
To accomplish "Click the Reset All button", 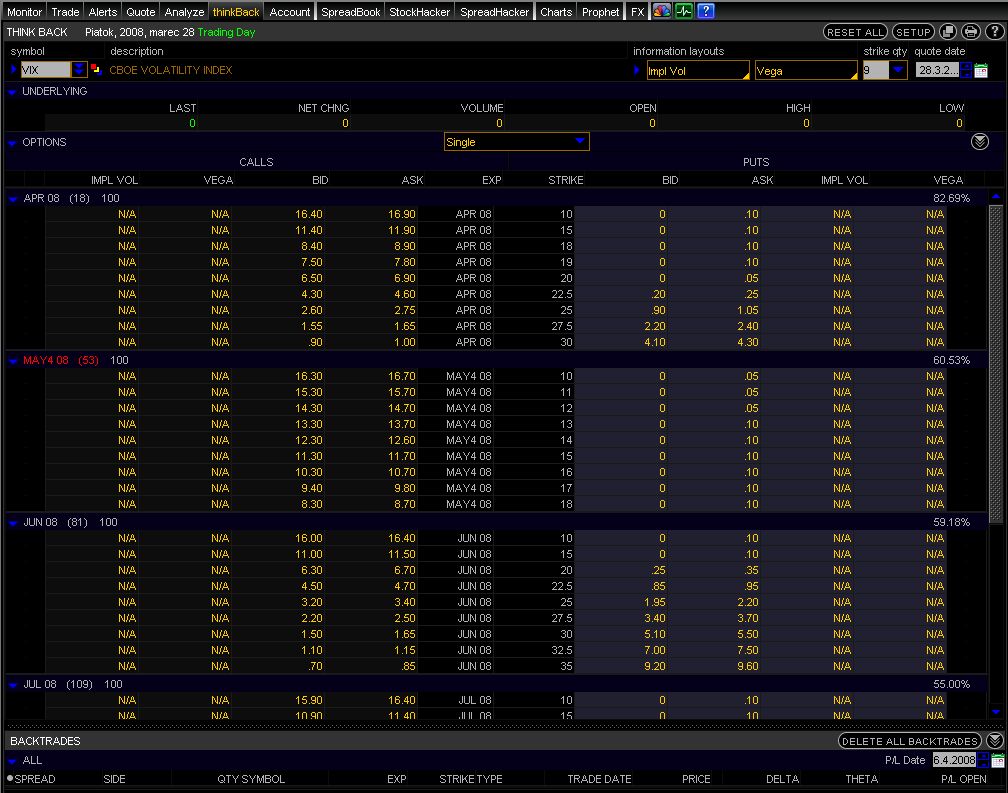I will 855,32.
